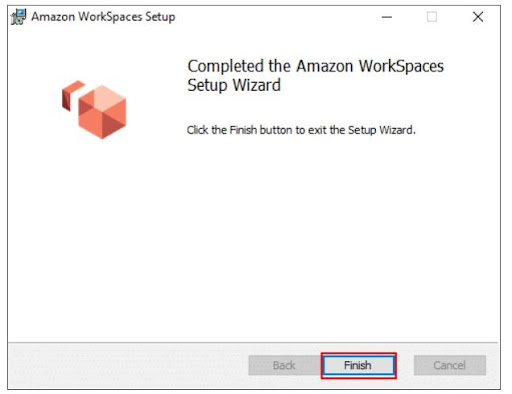Close the setup window with the X
This screenshot has width=512, height=394.
(478, 17)
